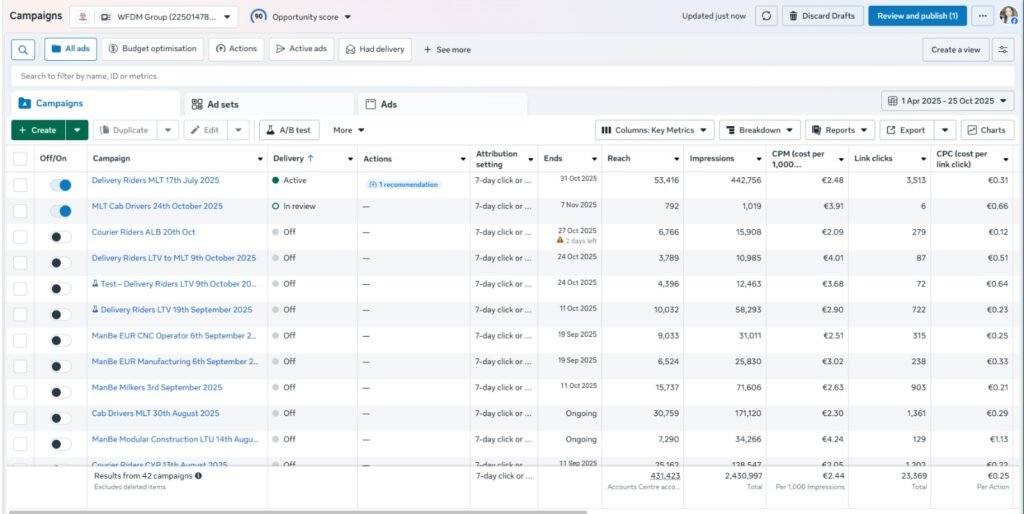Open the MLT Cab Drivers 24th October campaign link

(157, 206)
